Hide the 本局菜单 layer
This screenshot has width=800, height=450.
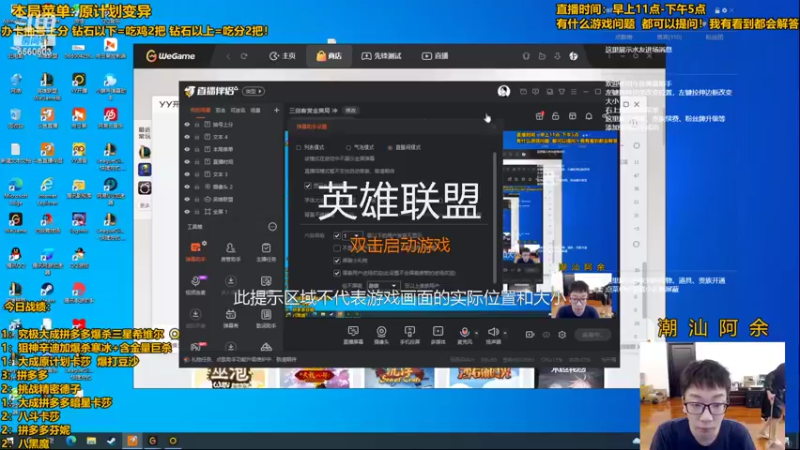tap(187, 149)
